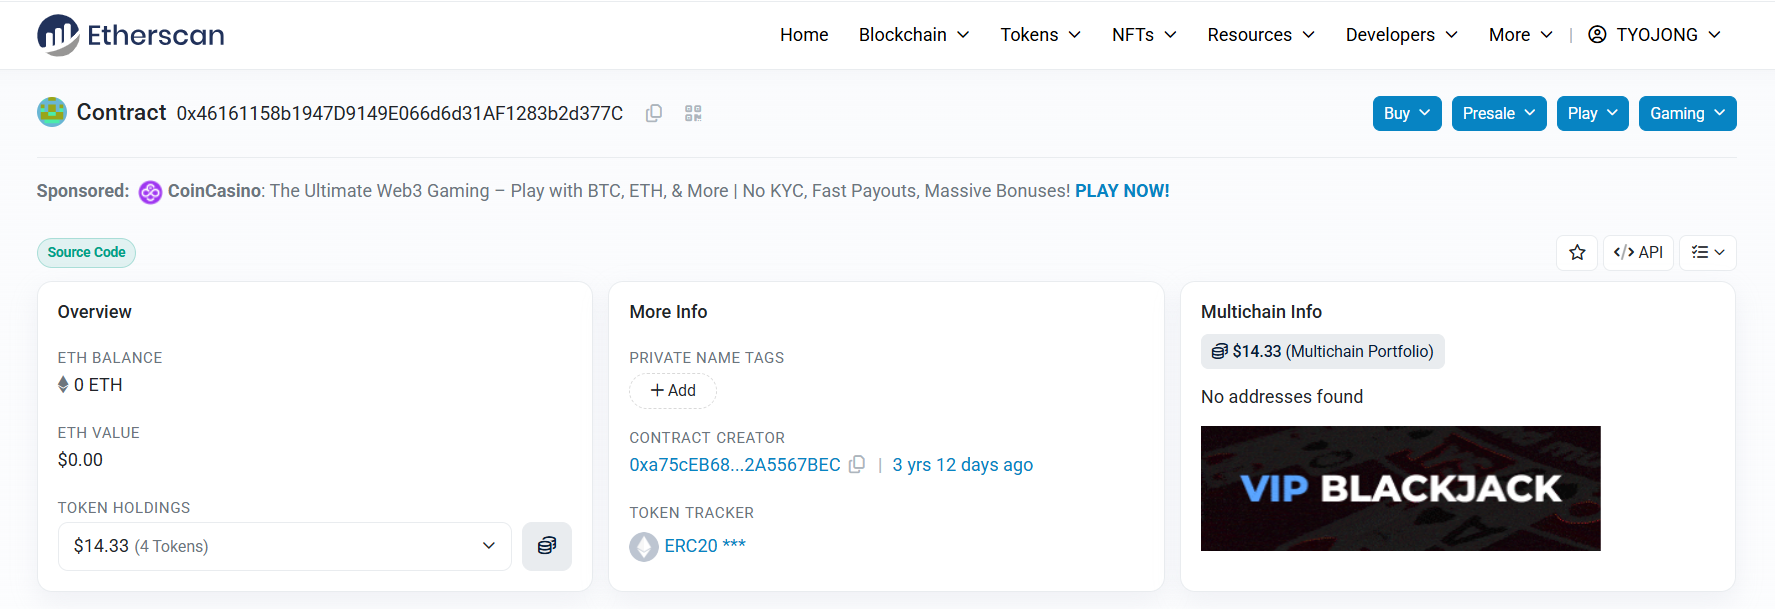
Task: Open the TYOJONG account dropdown
Action: click(x=1654, y=35)
